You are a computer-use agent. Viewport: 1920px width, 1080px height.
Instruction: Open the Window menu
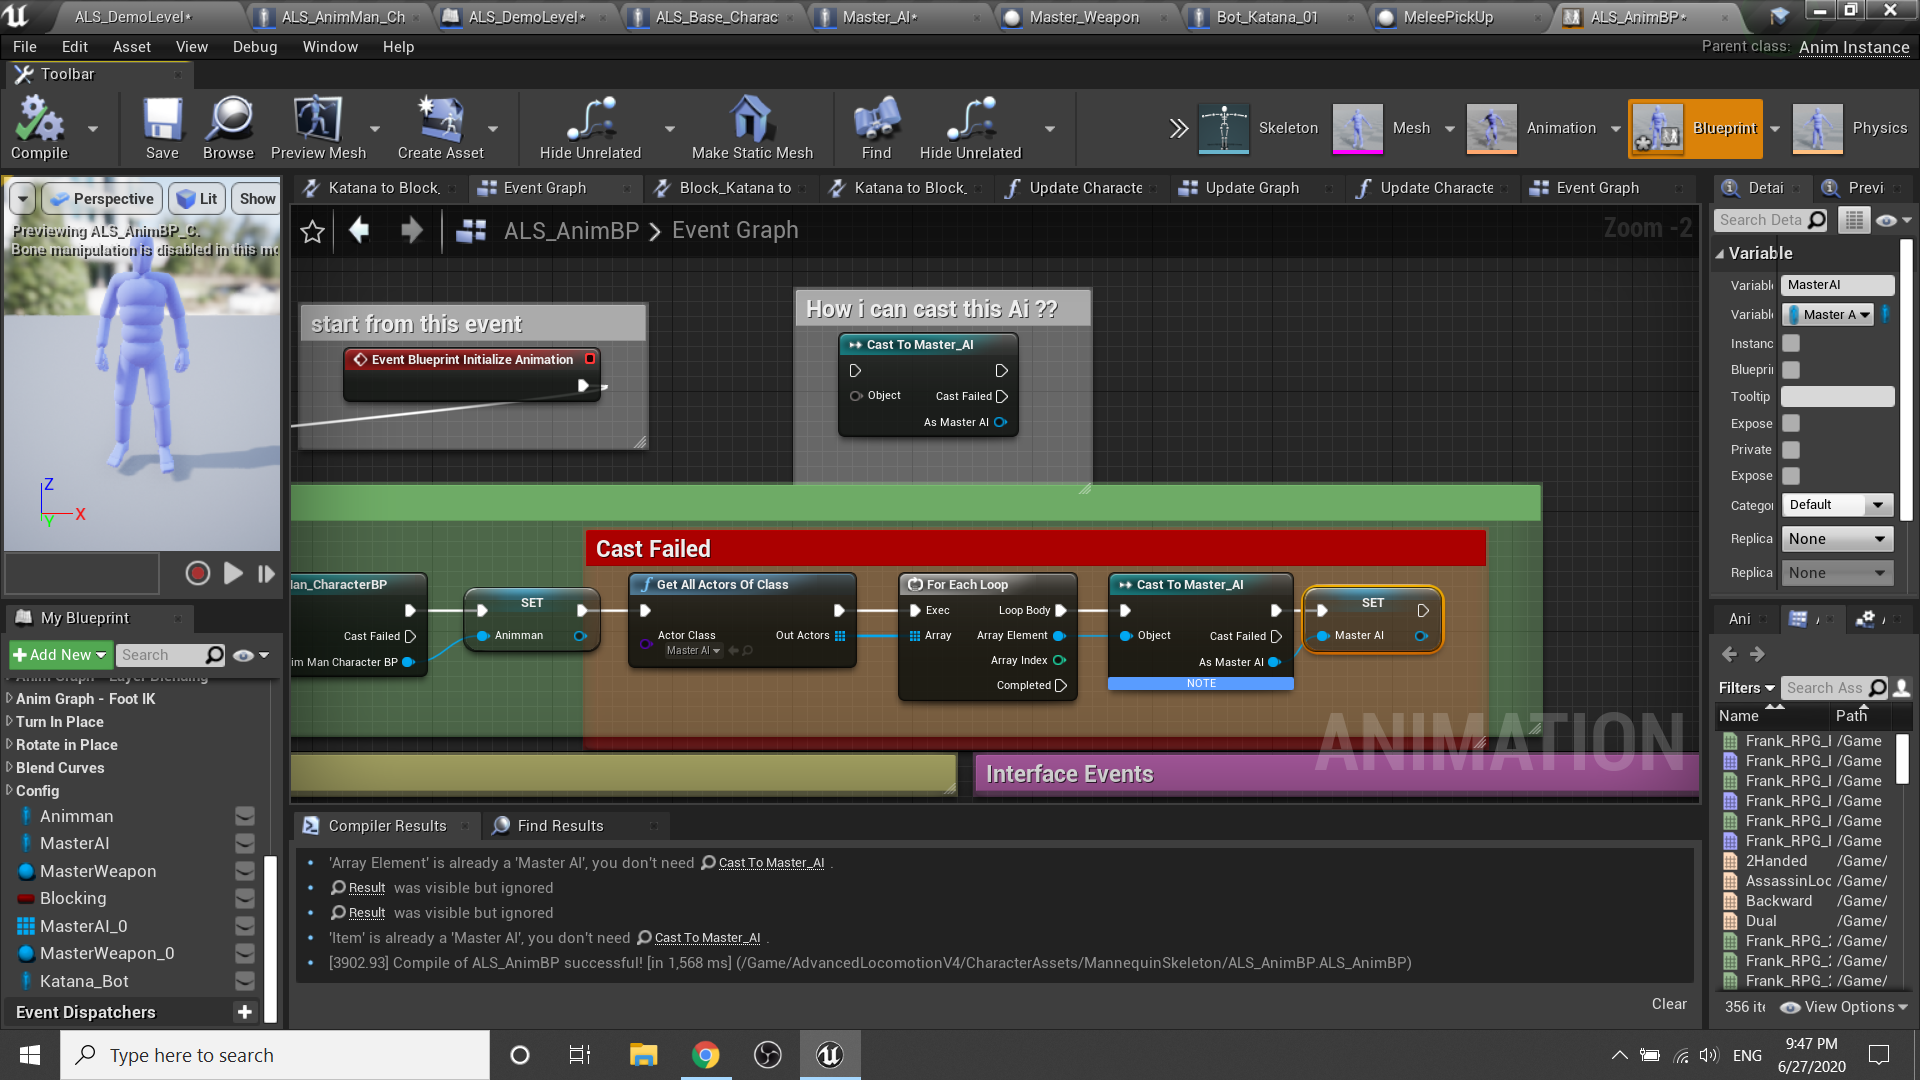[x=330, y=47]
